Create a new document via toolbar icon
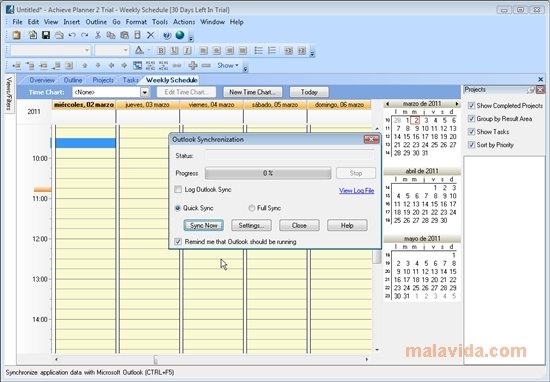This screenshot has height=382, width=550. click(x=33, y=35)
